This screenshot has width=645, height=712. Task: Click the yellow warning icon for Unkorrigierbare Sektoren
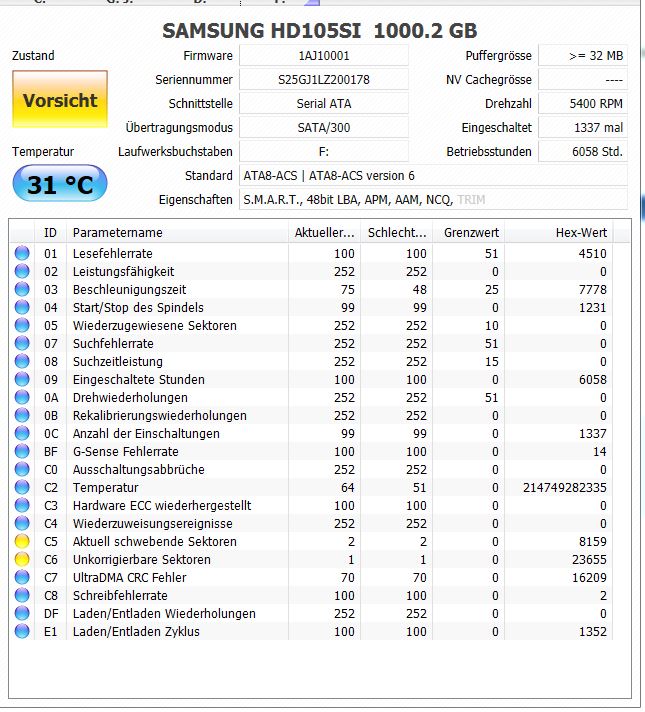click(22, 559)
